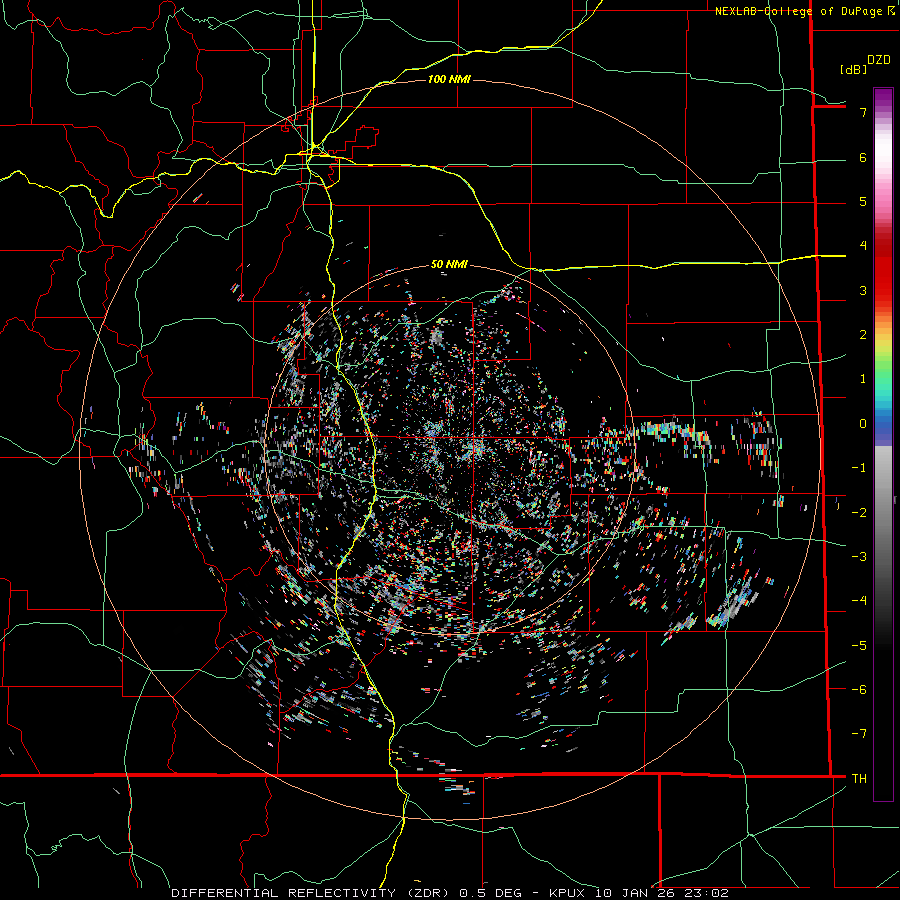Click scale value -1 on the legend
The width and height of the screenshot is (900, 900).
pos(859,468)
